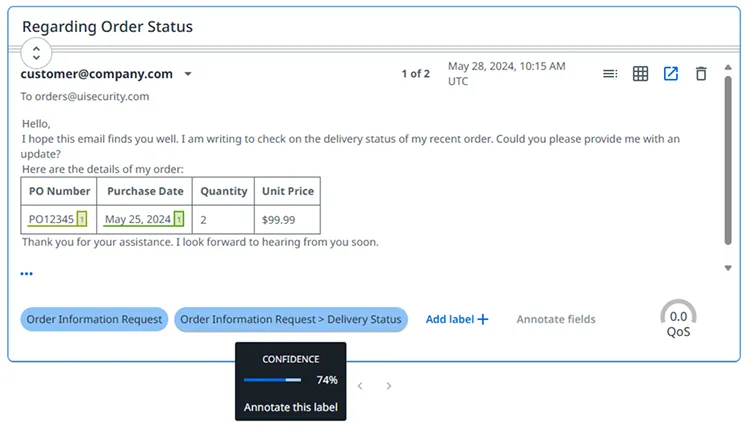Click the plus icon beside Add label

pos(483,319)
